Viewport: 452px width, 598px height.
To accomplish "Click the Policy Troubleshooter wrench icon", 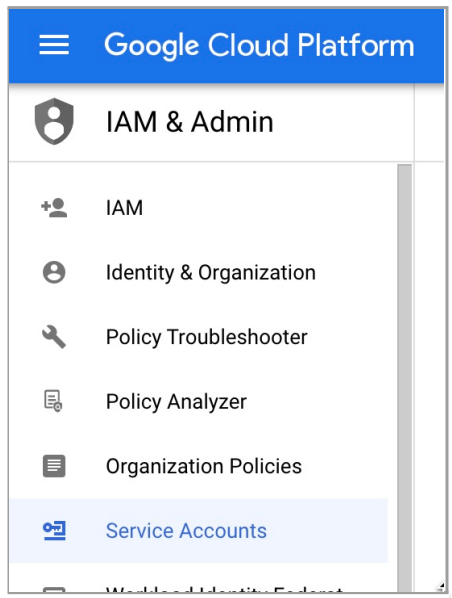I will click(x=54, y=337).
